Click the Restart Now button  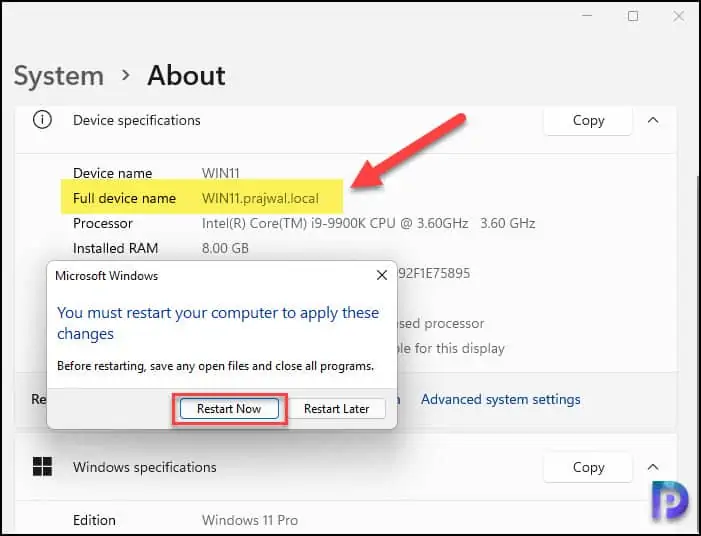[229, 408]
